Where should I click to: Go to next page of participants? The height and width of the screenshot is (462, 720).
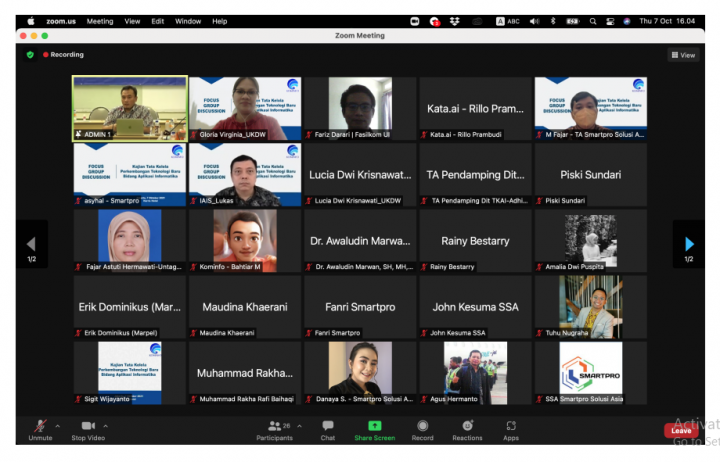[x=688, y=244]
